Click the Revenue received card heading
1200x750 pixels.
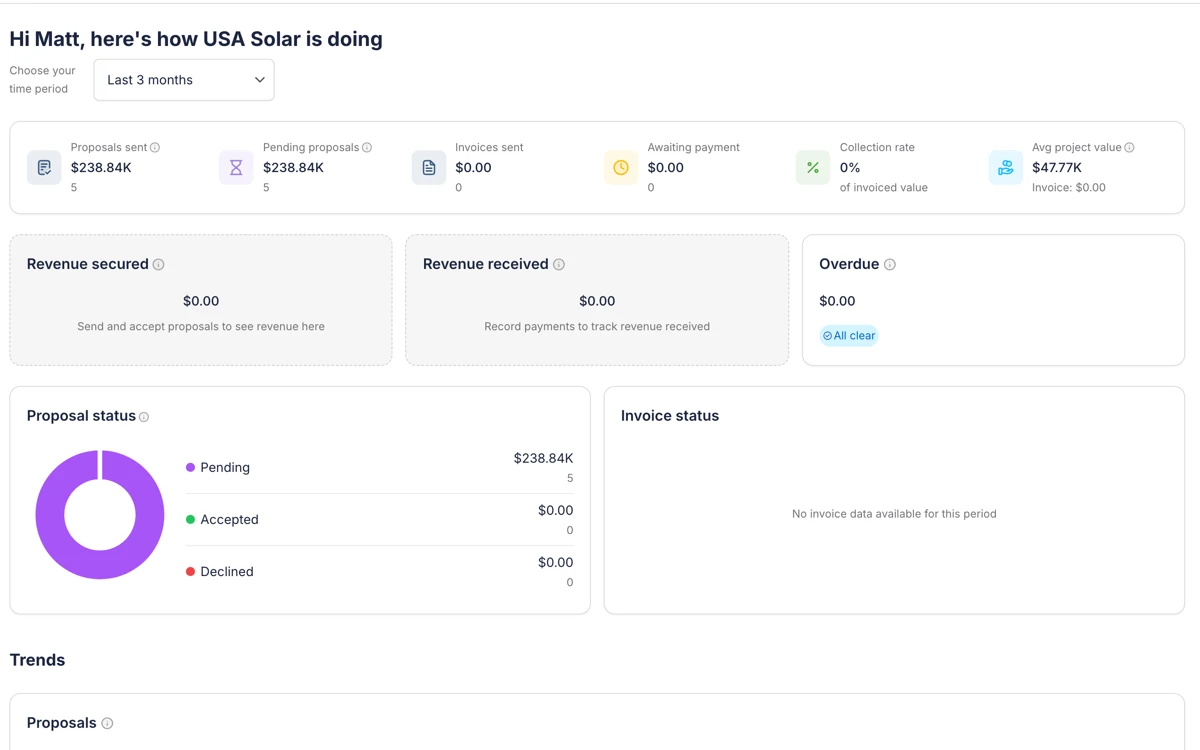[486, 264]
